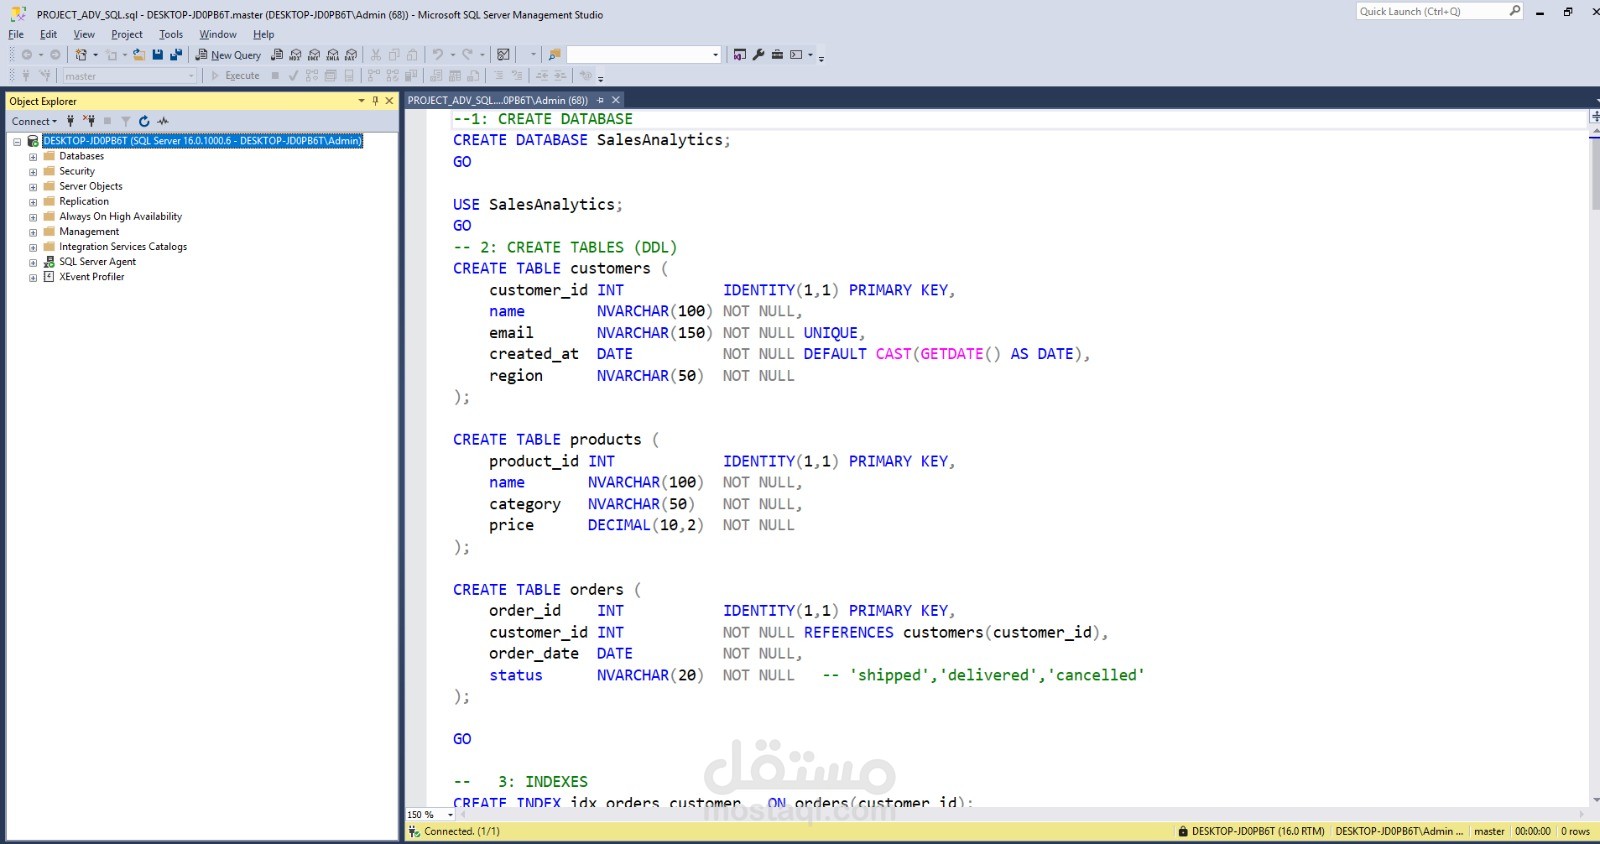This screenshot has height=844, width=1600.
Task: Click the Cancel Executing Query stop icon
Action: click(x=275, y=75)
